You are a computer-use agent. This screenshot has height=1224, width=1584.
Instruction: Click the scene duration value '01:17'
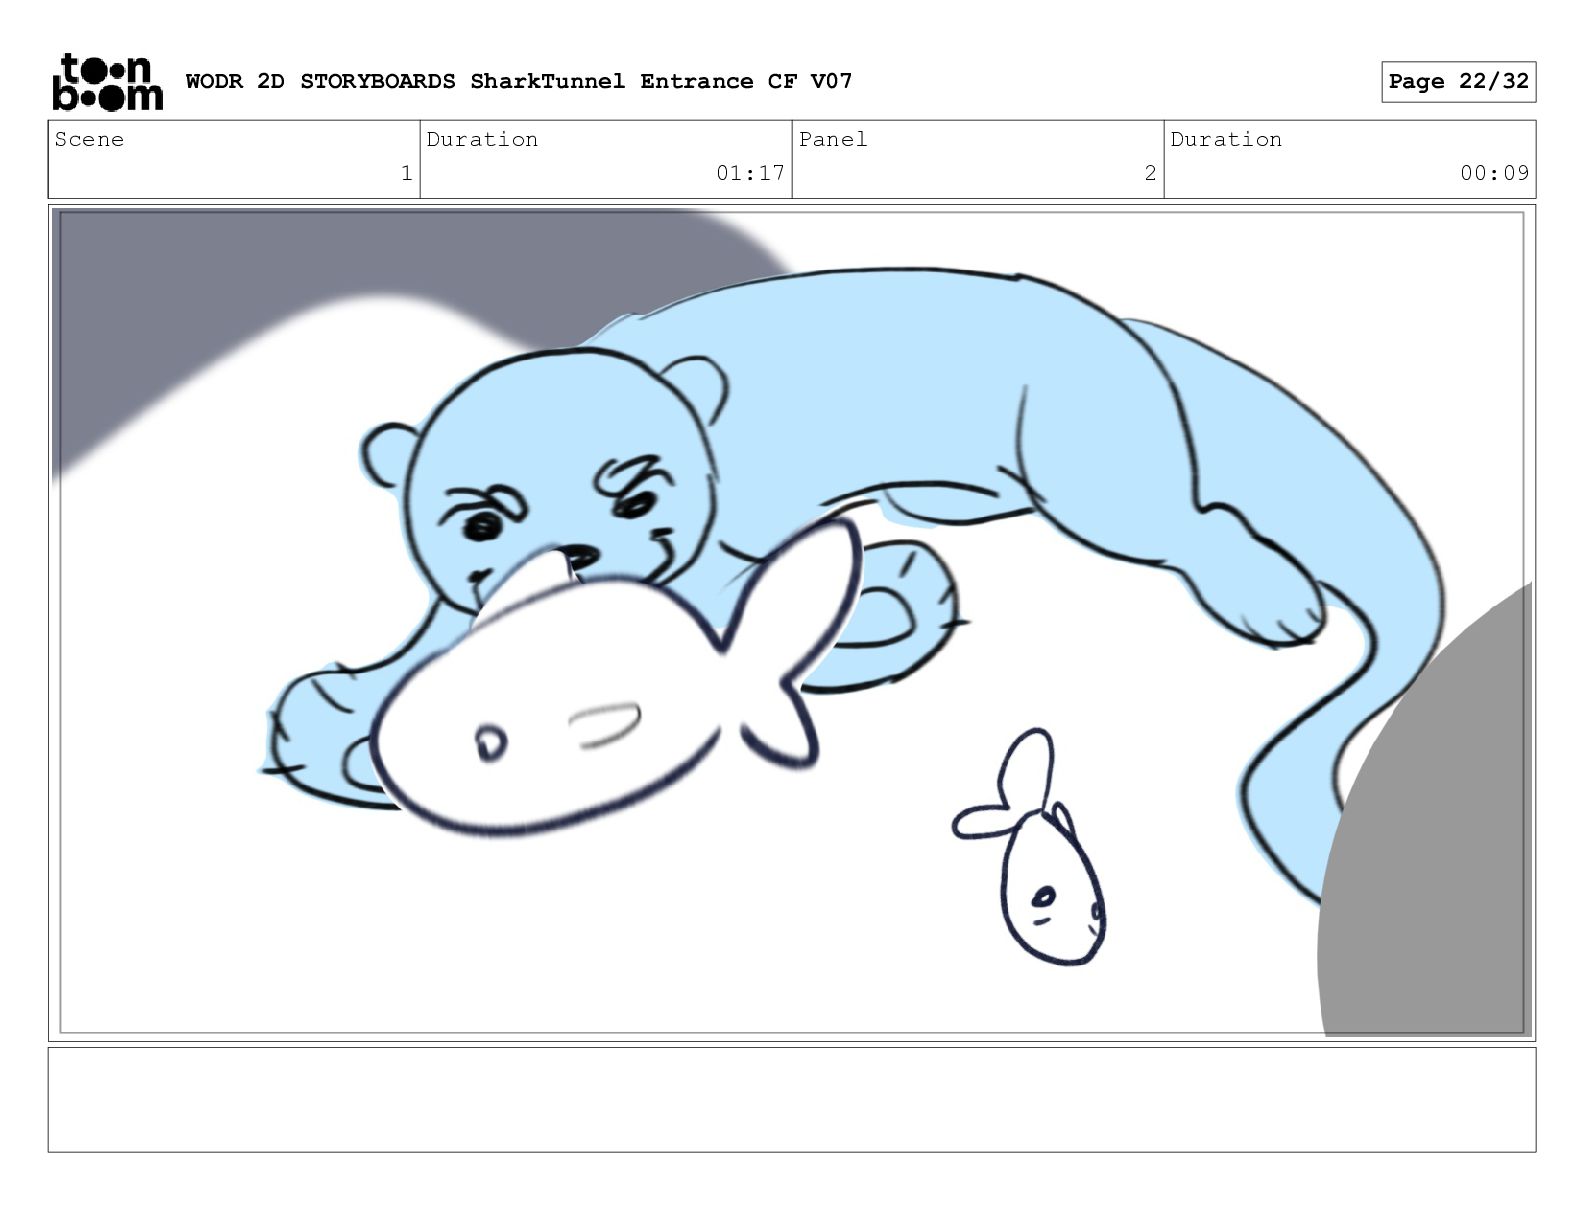click(x=750, y=173)
